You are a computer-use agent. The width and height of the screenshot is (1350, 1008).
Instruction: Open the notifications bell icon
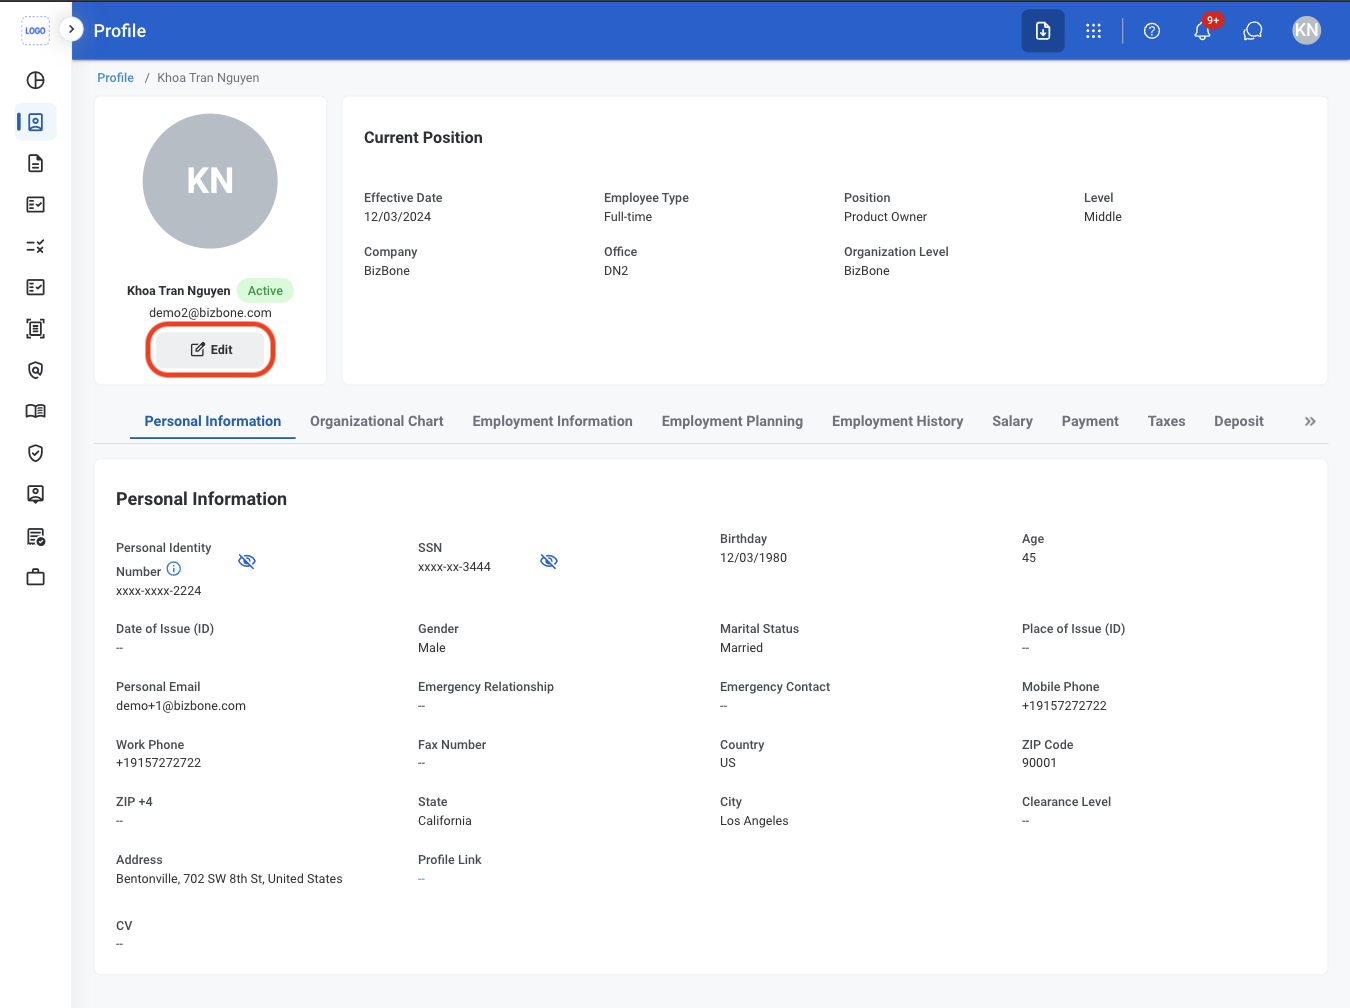pyautogui.click(x=1202, y=31)
